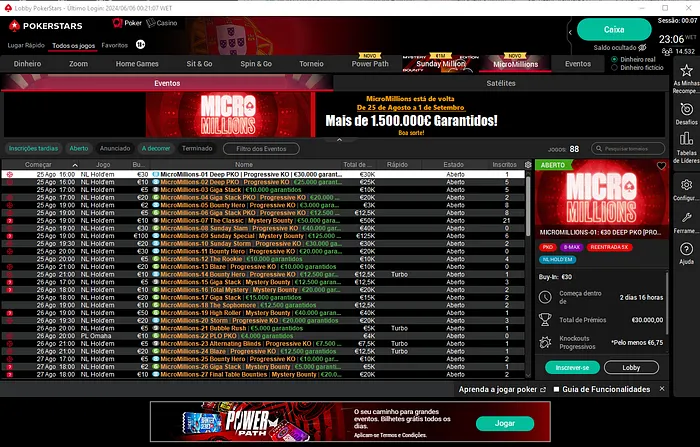The image size is (700, 447).
Task: Add tournament to favorites heart icon
Action: (661, 166)
